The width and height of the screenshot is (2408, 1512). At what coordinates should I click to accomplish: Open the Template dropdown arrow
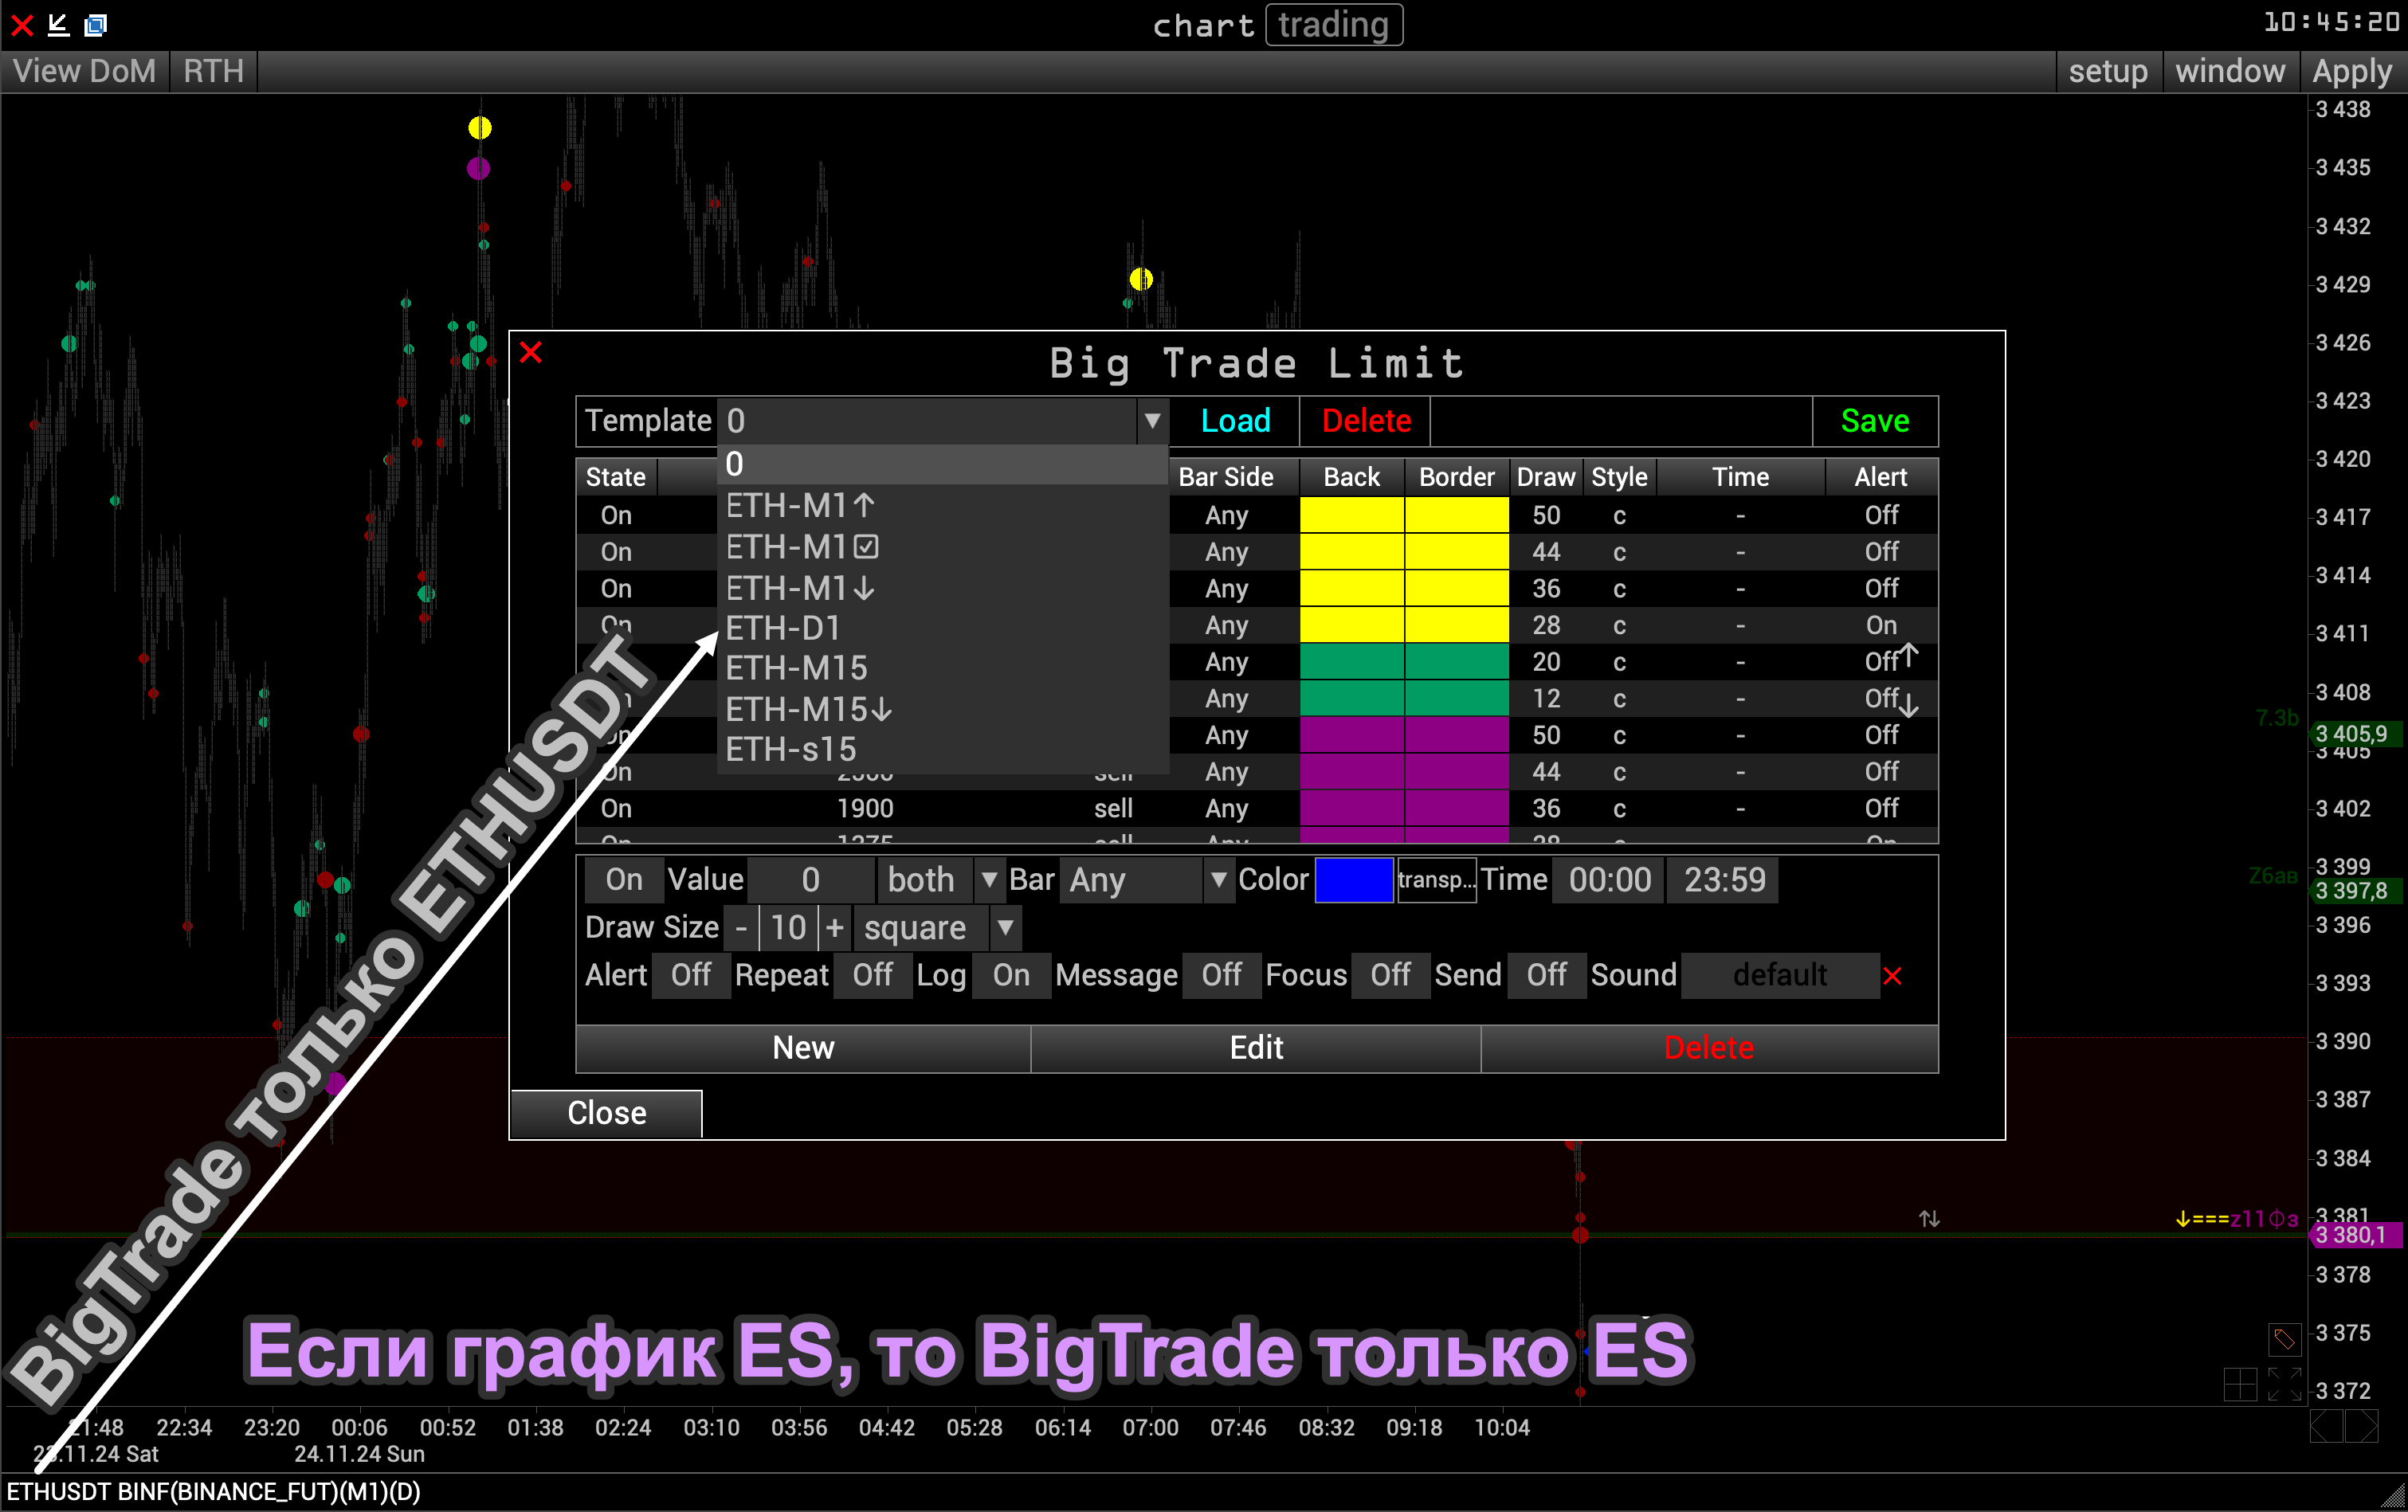[x=1152, y=421]
